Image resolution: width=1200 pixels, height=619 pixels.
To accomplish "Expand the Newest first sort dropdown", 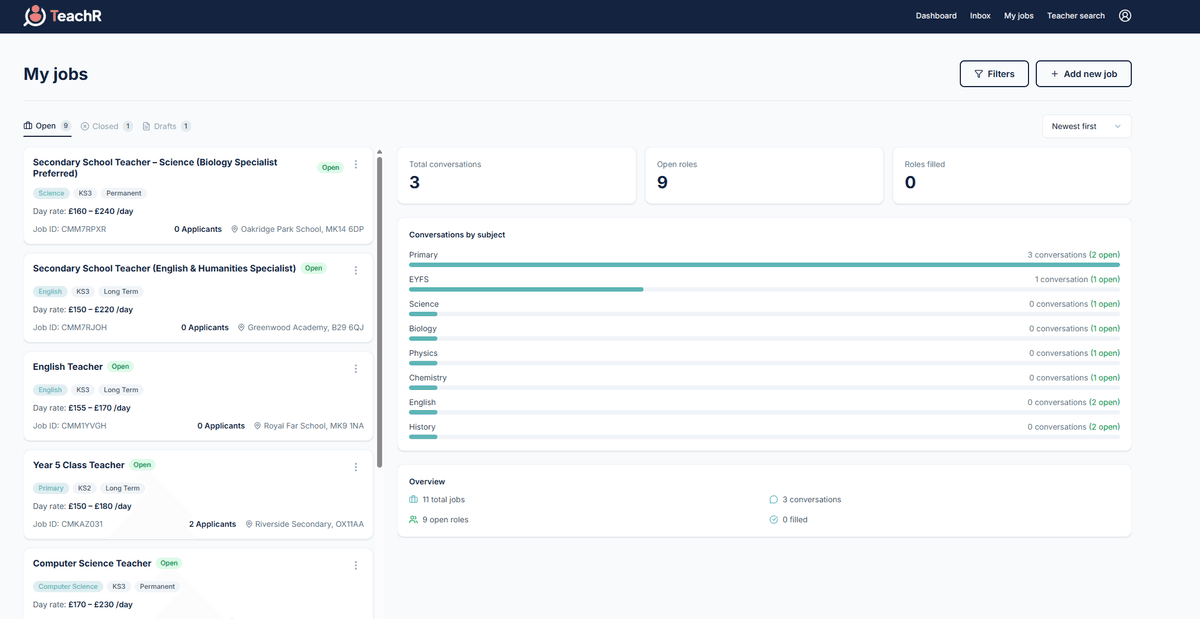I will (1086, 127).
